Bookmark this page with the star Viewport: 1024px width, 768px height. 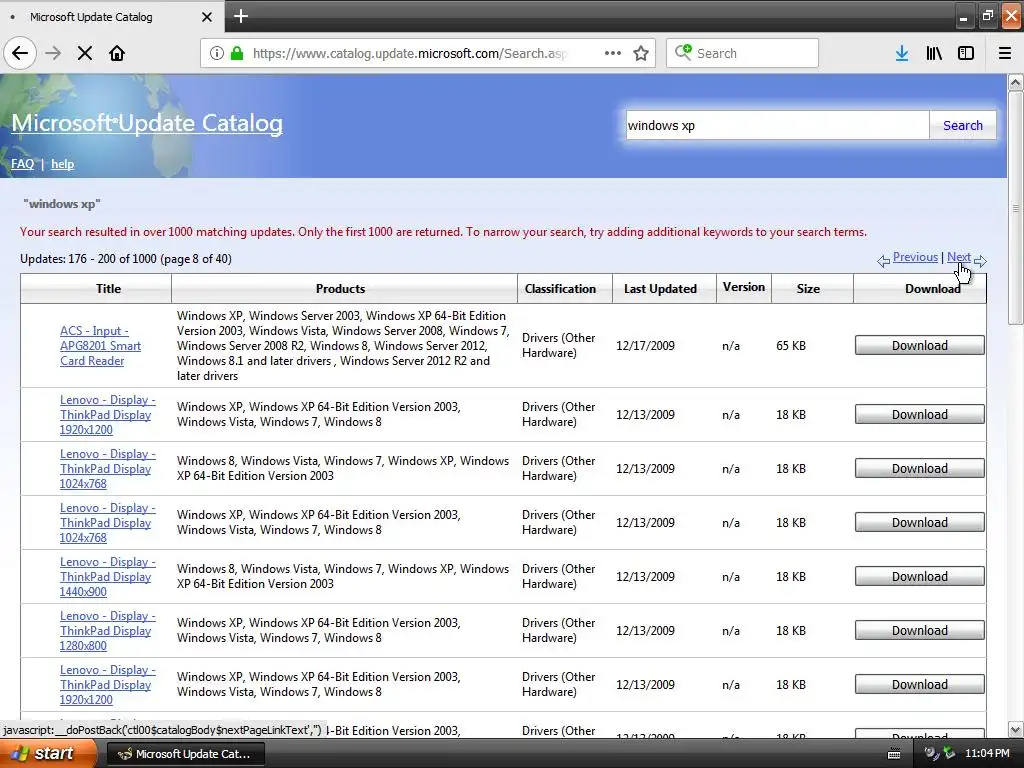click(x=641, y=53)
